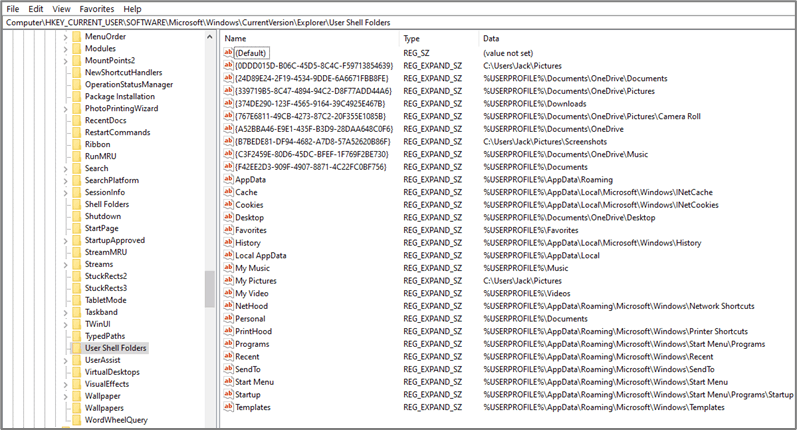
Task: Click the folder icon of Shutdown key
Action: tap(76, 217)
